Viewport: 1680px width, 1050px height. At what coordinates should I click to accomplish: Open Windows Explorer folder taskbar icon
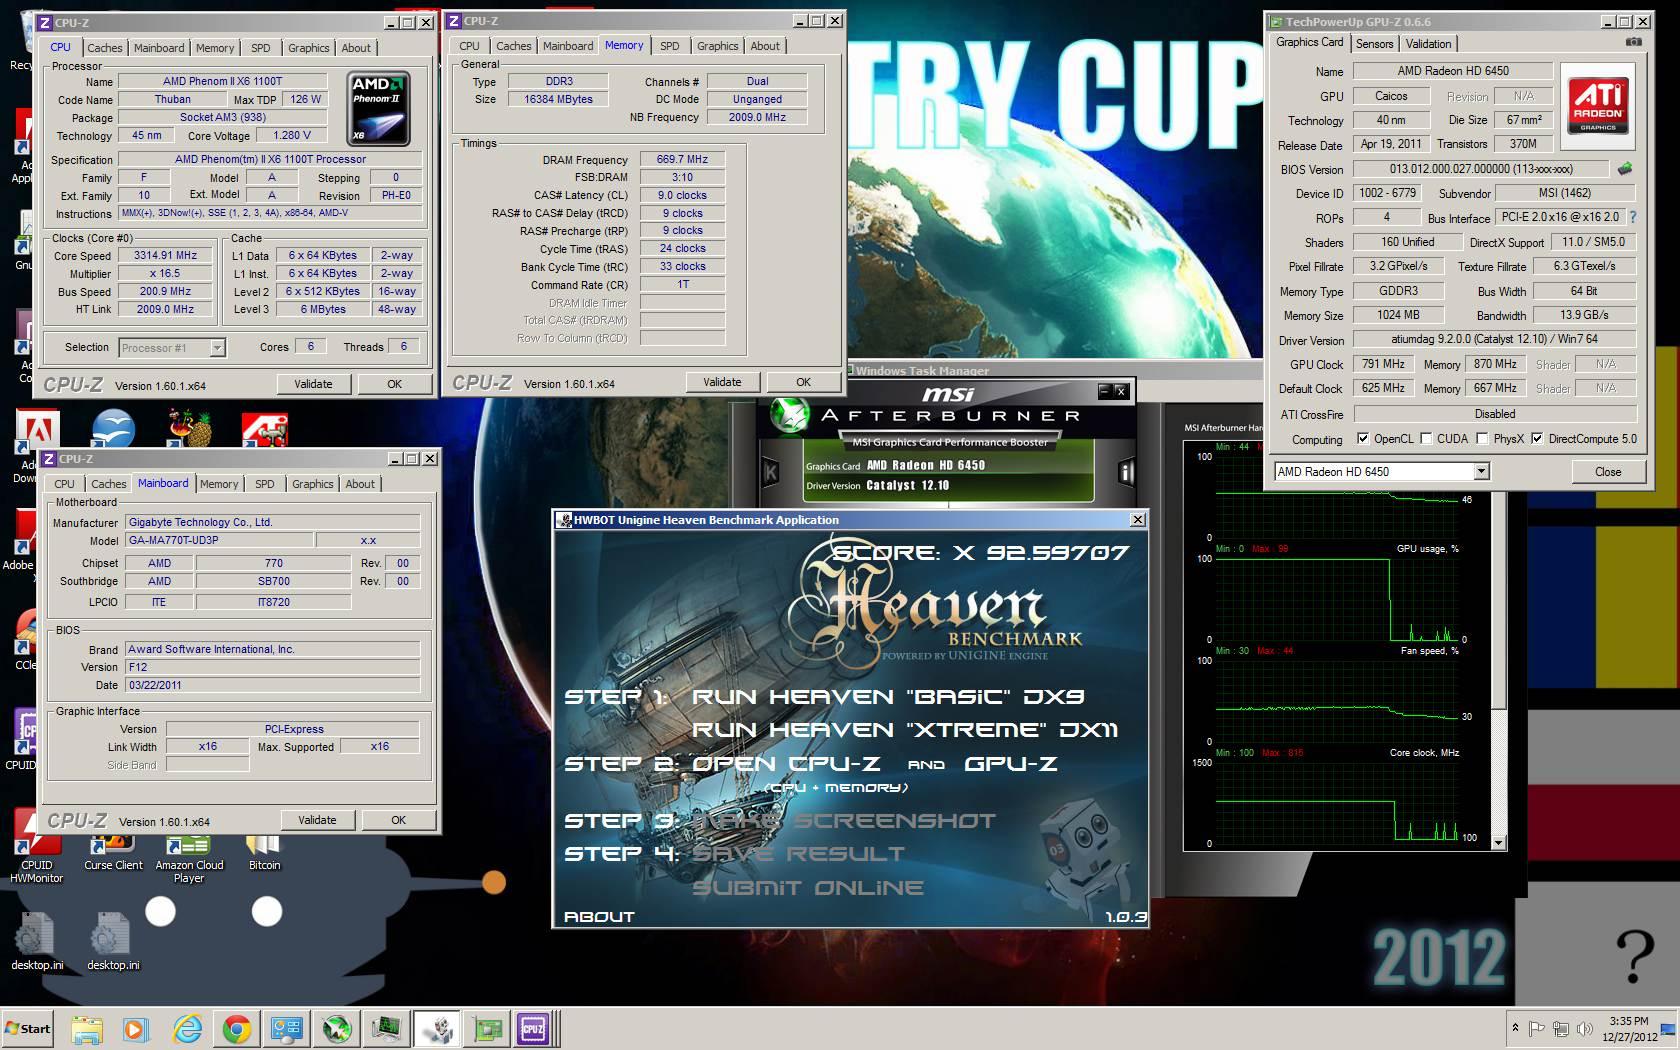[x=87, y=1028]
